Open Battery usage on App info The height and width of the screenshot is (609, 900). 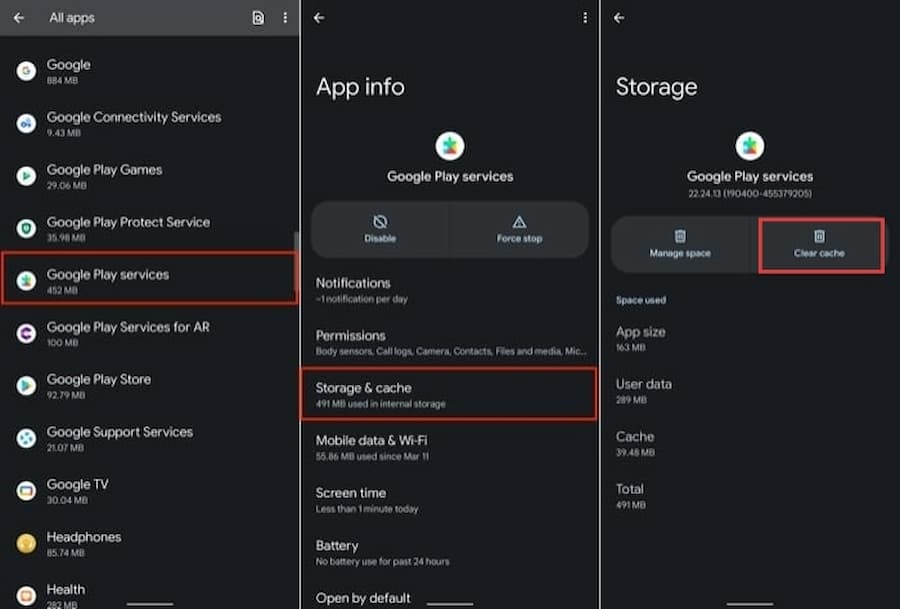click(x=449, y=552)
